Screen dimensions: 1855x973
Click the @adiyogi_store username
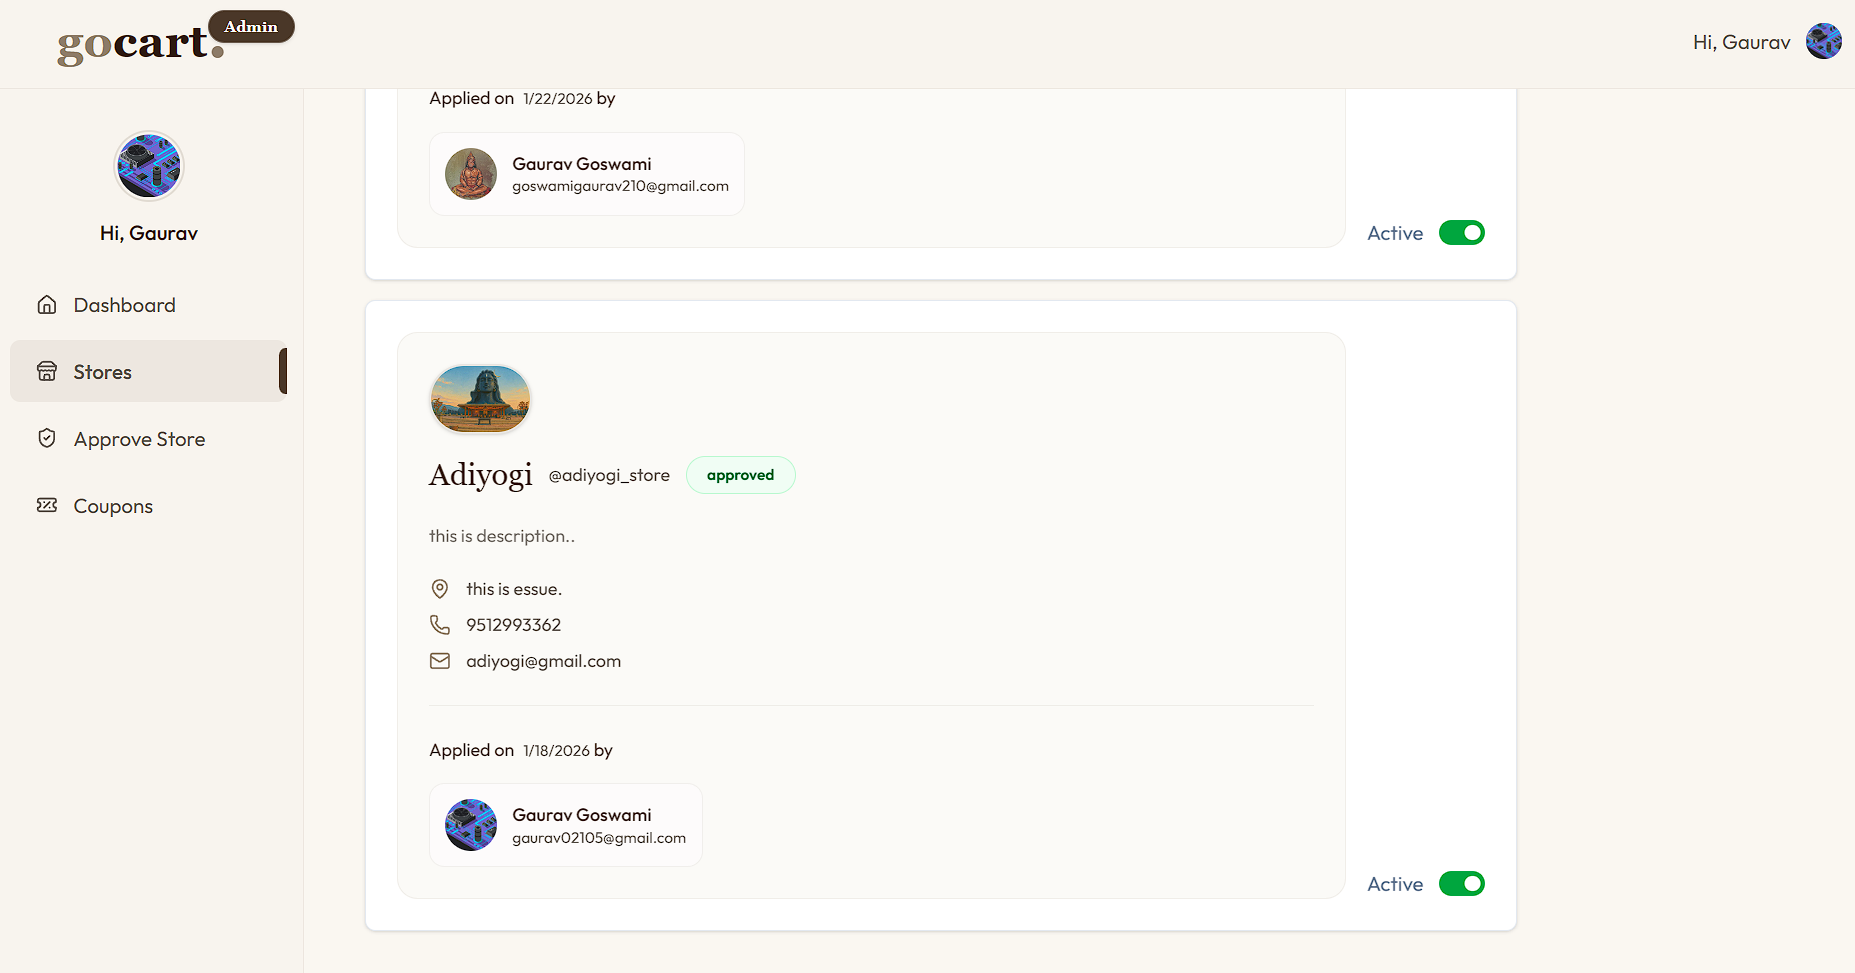(609, 475)
